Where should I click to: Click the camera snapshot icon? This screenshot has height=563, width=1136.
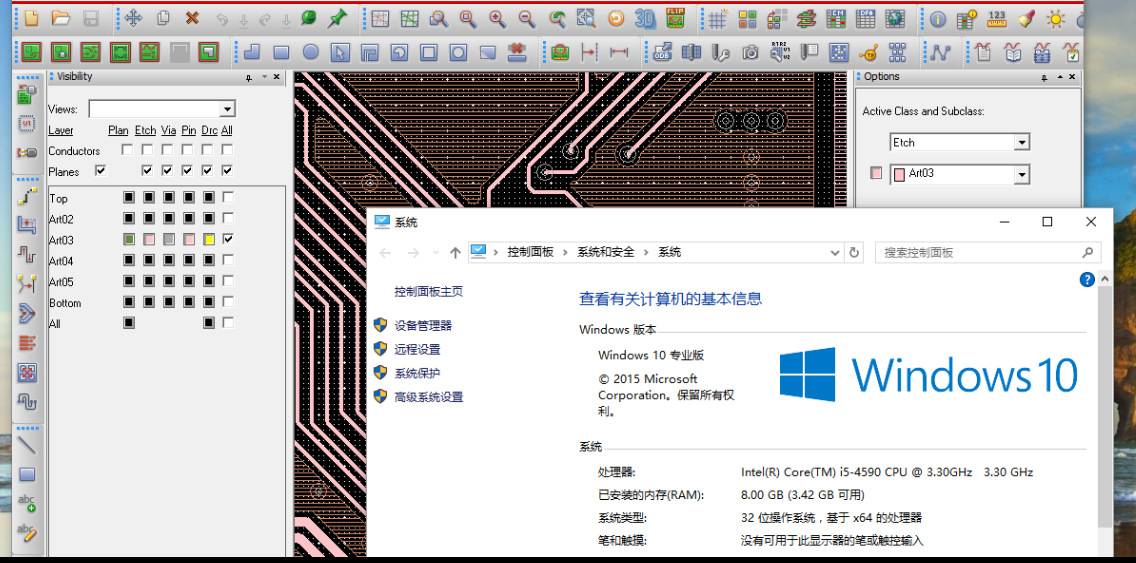point(751,52)
